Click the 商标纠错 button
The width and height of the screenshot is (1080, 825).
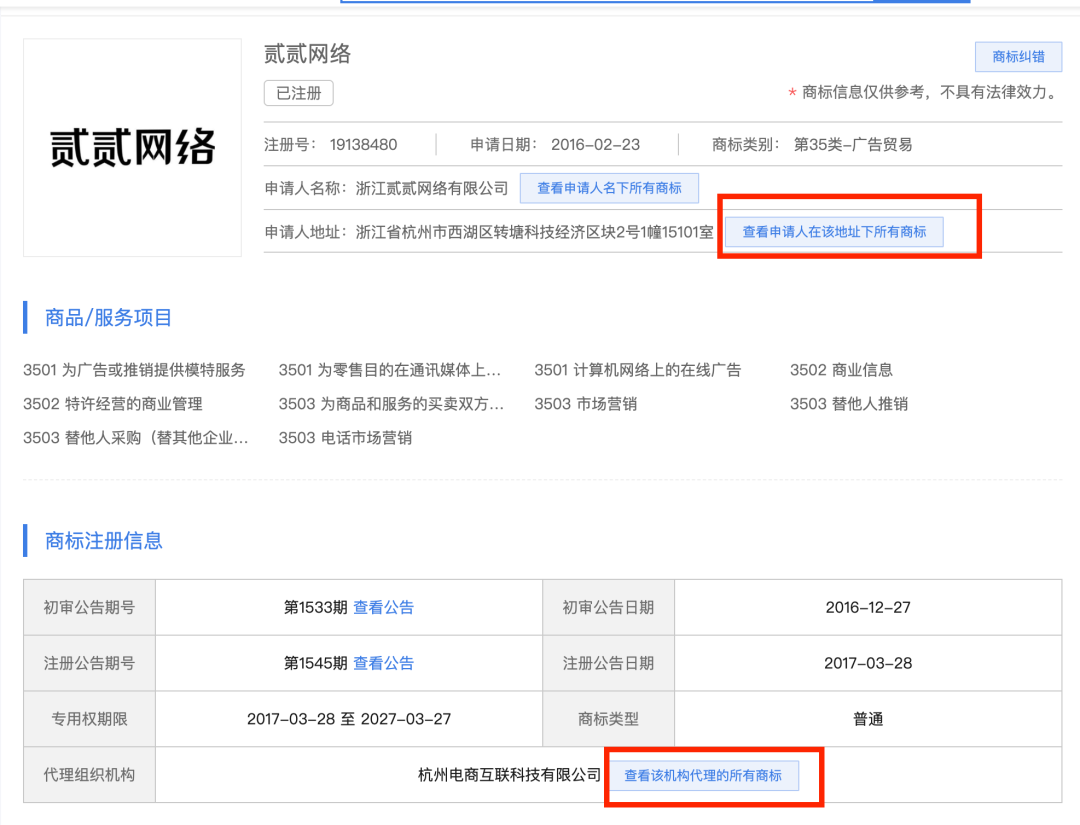[x=1018, y=56]
